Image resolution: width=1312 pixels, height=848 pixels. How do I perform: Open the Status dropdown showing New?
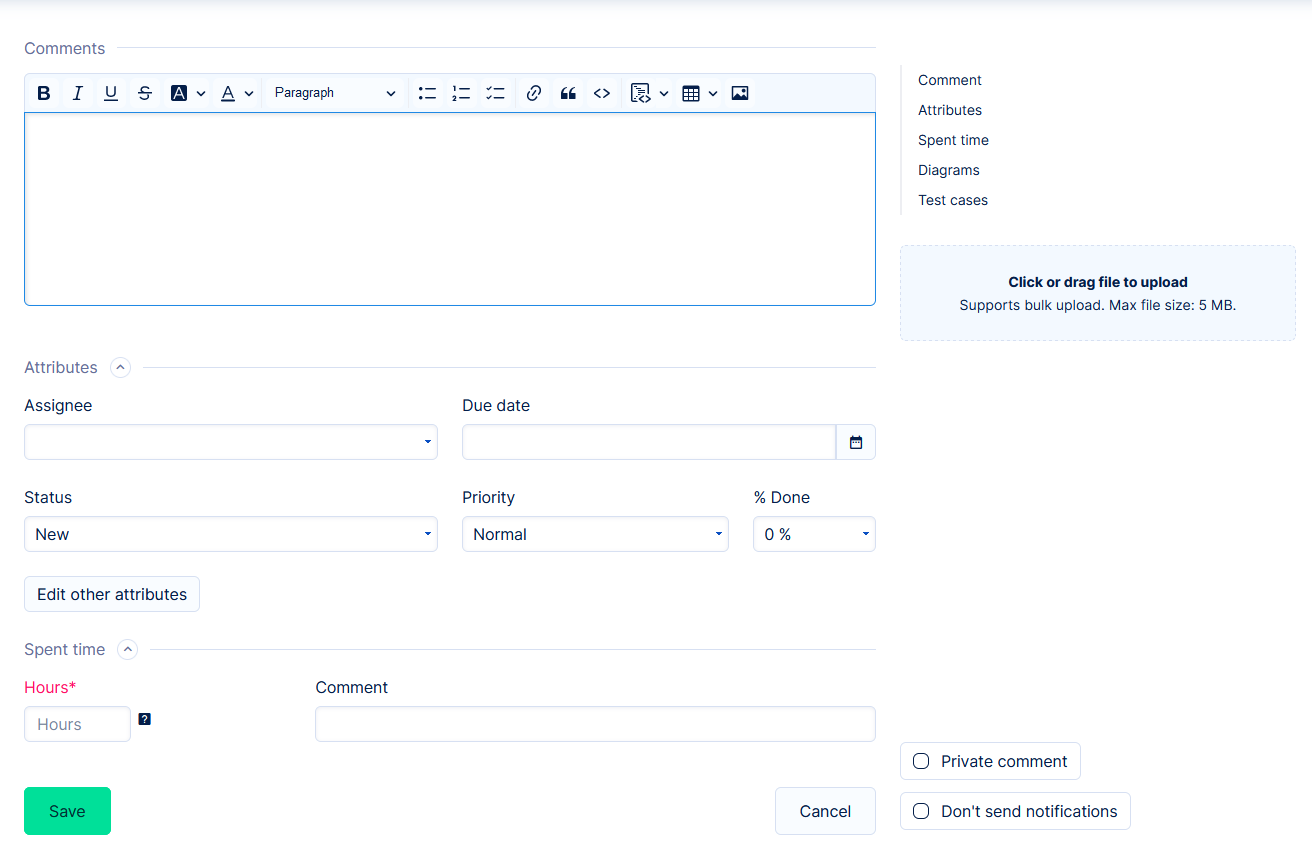230,534
